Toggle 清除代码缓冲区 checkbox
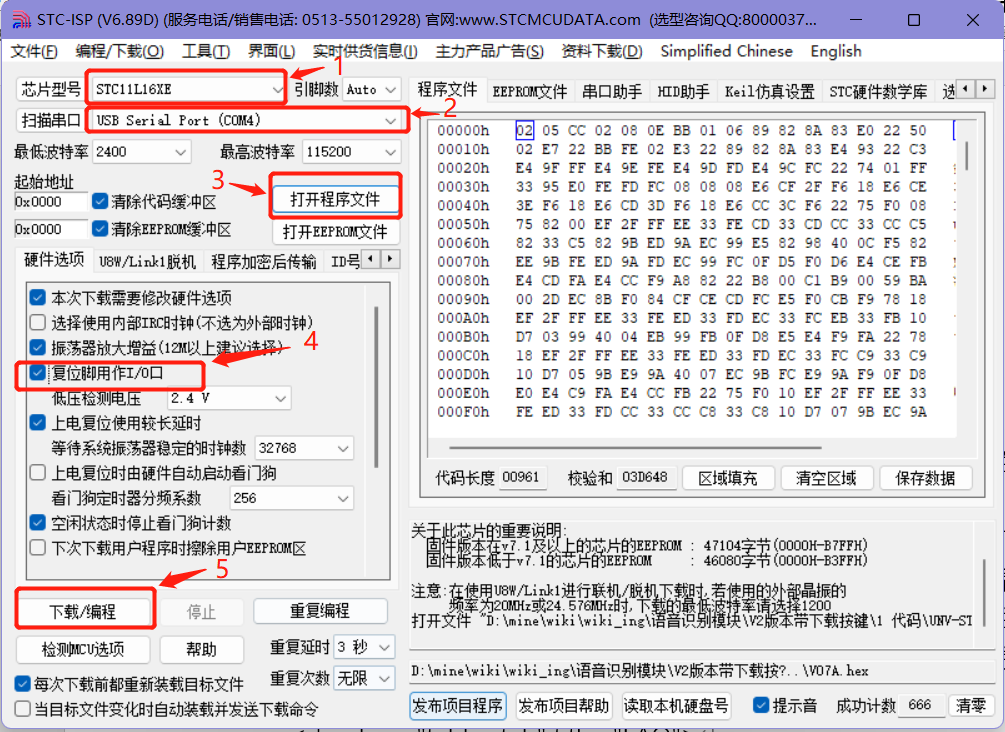Image resolution: width=1005 pixels, height=732 pixels. (x=99, y=201)
